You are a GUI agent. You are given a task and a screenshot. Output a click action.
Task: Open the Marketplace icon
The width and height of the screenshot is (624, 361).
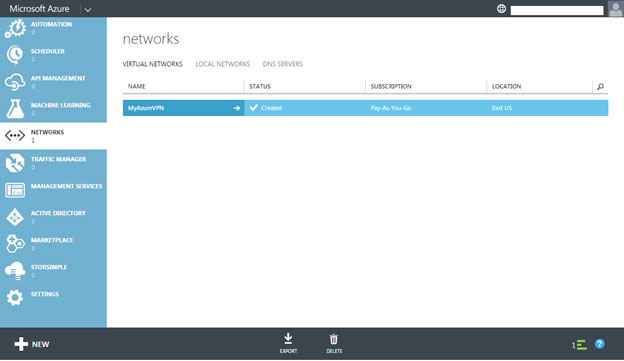15,244
